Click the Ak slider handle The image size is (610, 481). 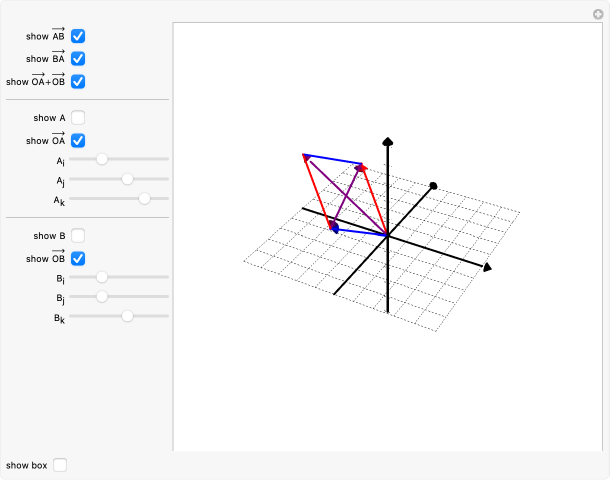[144, 199]
